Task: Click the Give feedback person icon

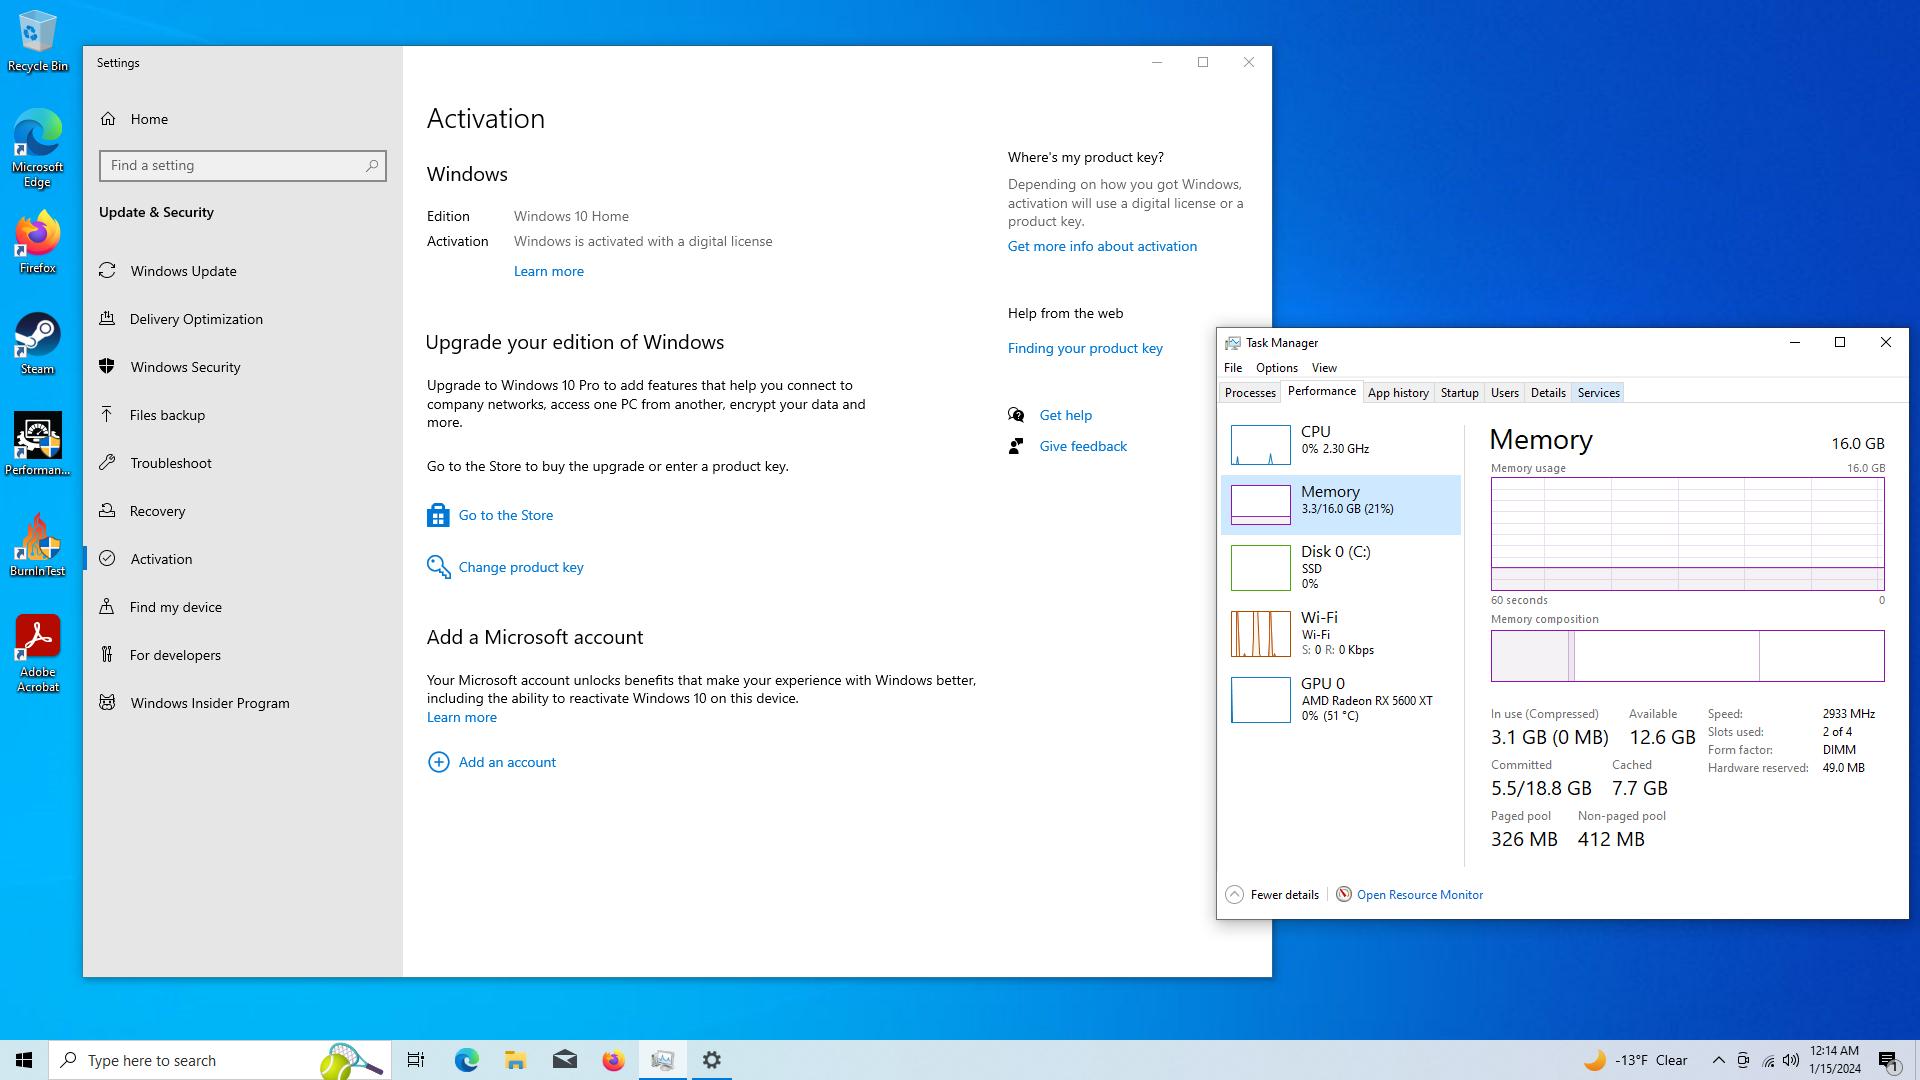Action: click(x=1016, y=446)
